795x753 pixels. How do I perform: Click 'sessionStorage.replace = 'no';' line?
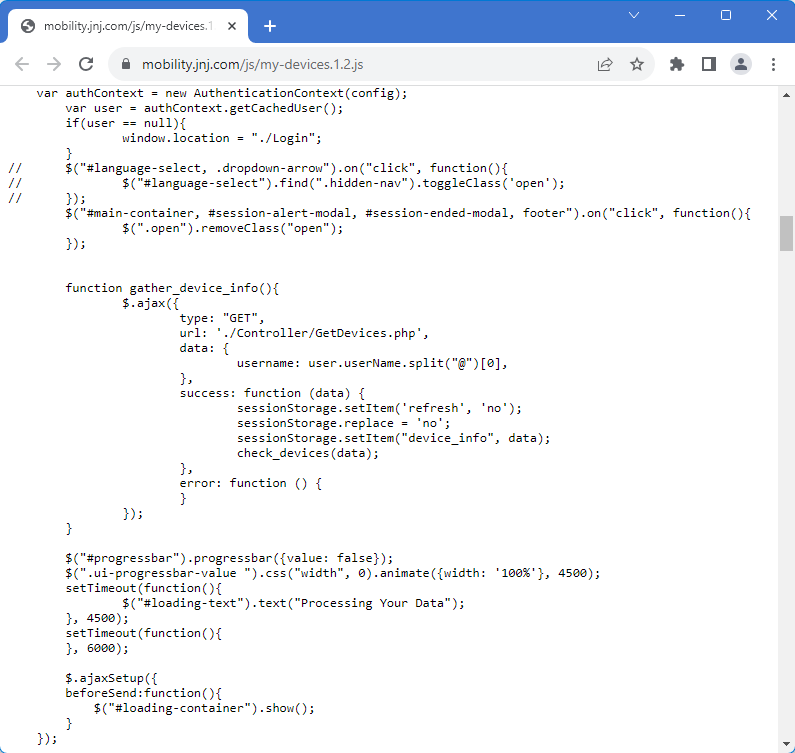(343, 423)
